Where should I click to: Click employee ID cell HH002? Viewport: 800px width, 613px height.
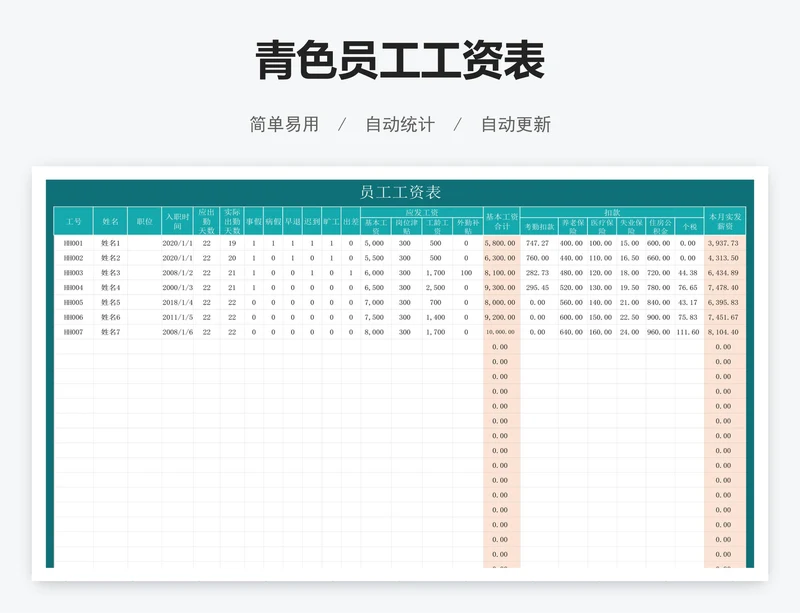click(x=73, y=258)
